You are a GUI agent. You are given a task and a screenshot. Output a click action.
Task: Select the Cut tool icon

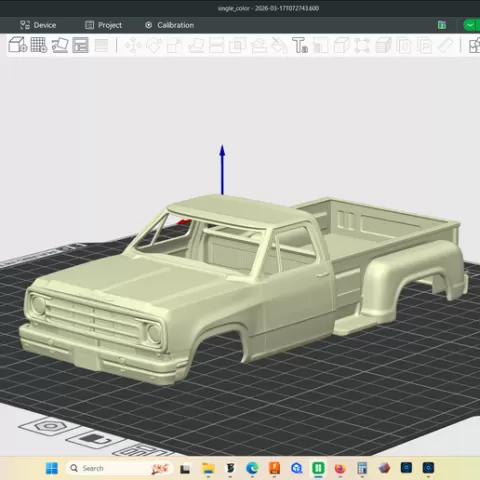click(216, 46)
